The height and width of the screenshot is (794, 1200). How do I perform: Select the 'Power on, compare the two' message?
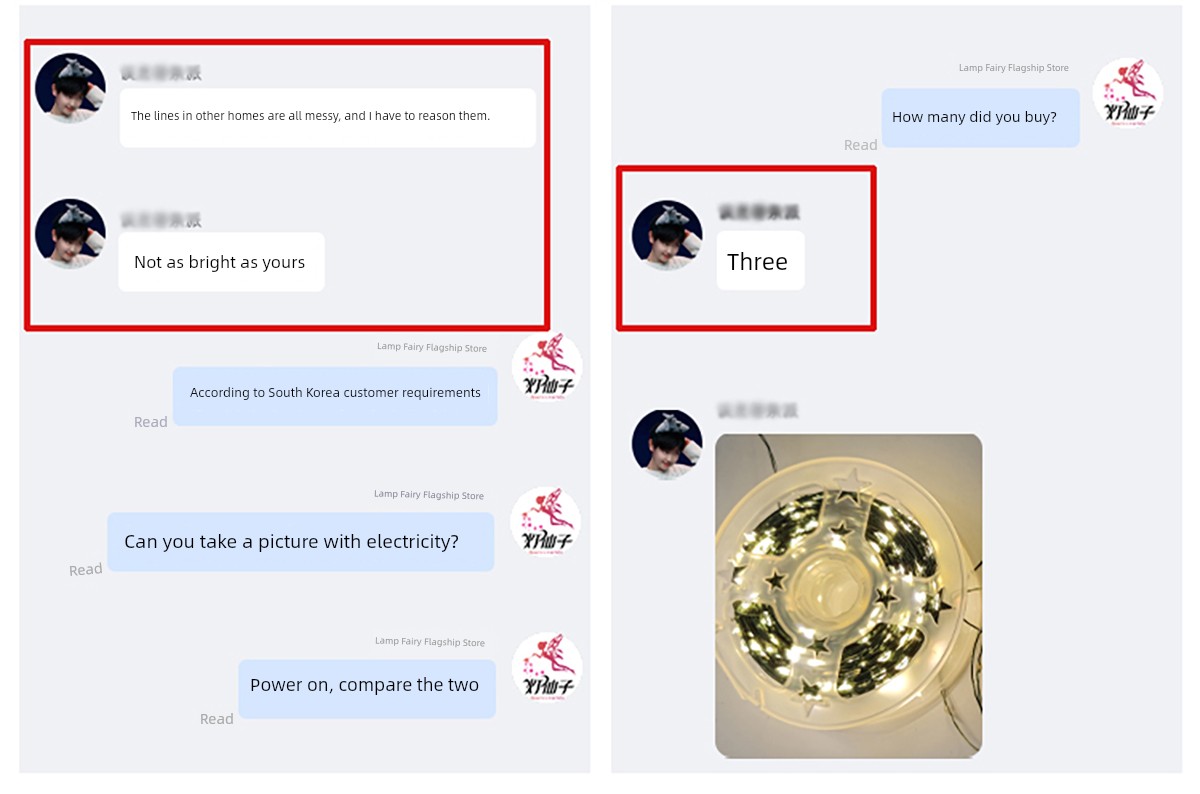coord(367,688)
